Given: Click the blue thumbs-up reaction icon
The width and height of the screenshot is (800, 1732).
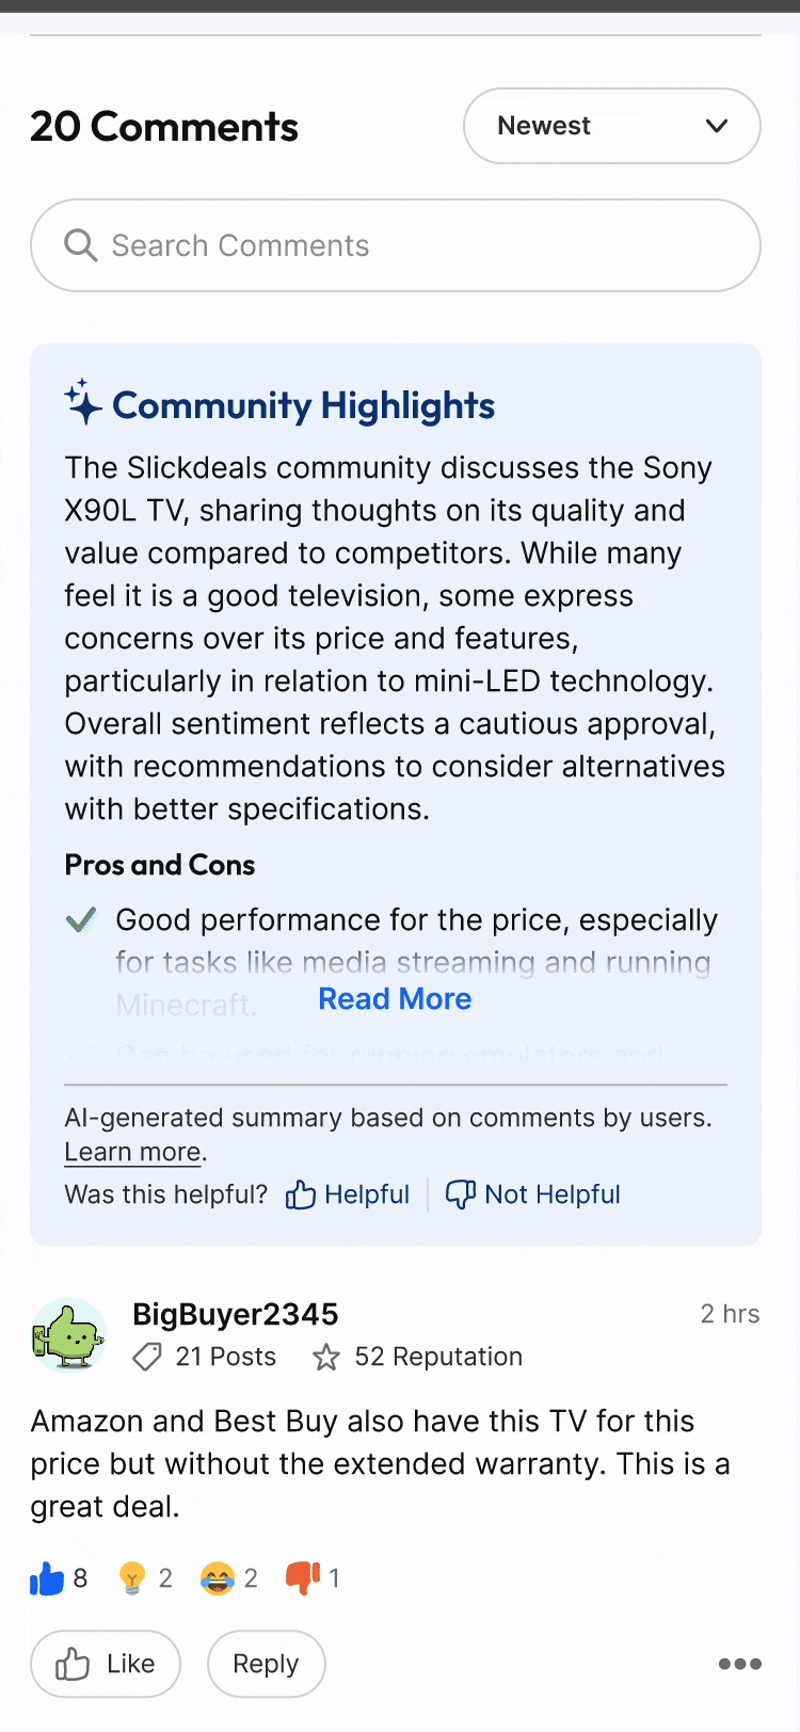Looking at the screenshot, I should [47, 1579].
